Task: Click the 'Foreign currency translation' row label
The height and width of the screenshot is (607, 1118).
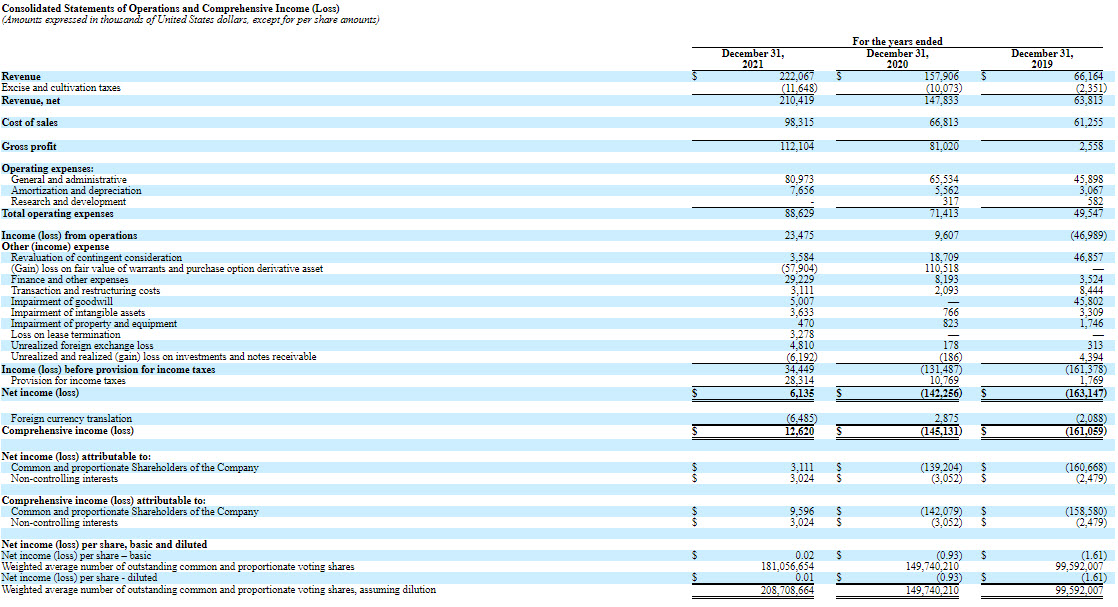Action: coord(71,419)
